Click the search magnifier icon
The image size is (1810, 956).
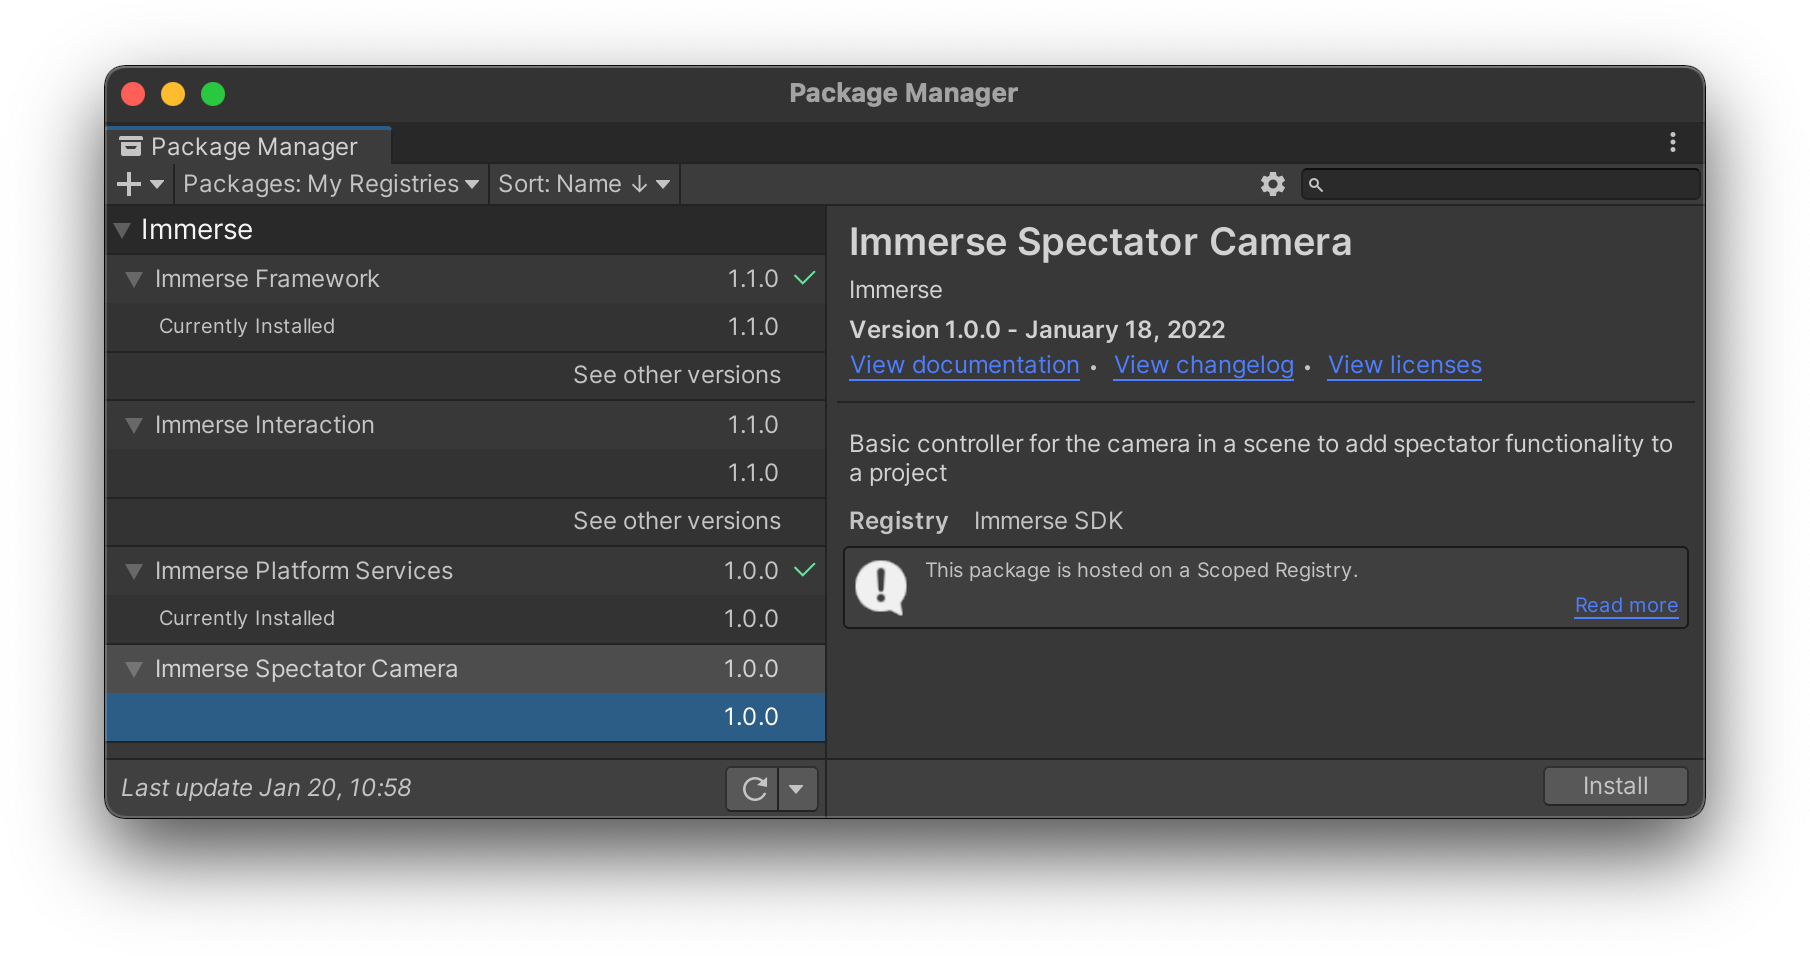1316,185
